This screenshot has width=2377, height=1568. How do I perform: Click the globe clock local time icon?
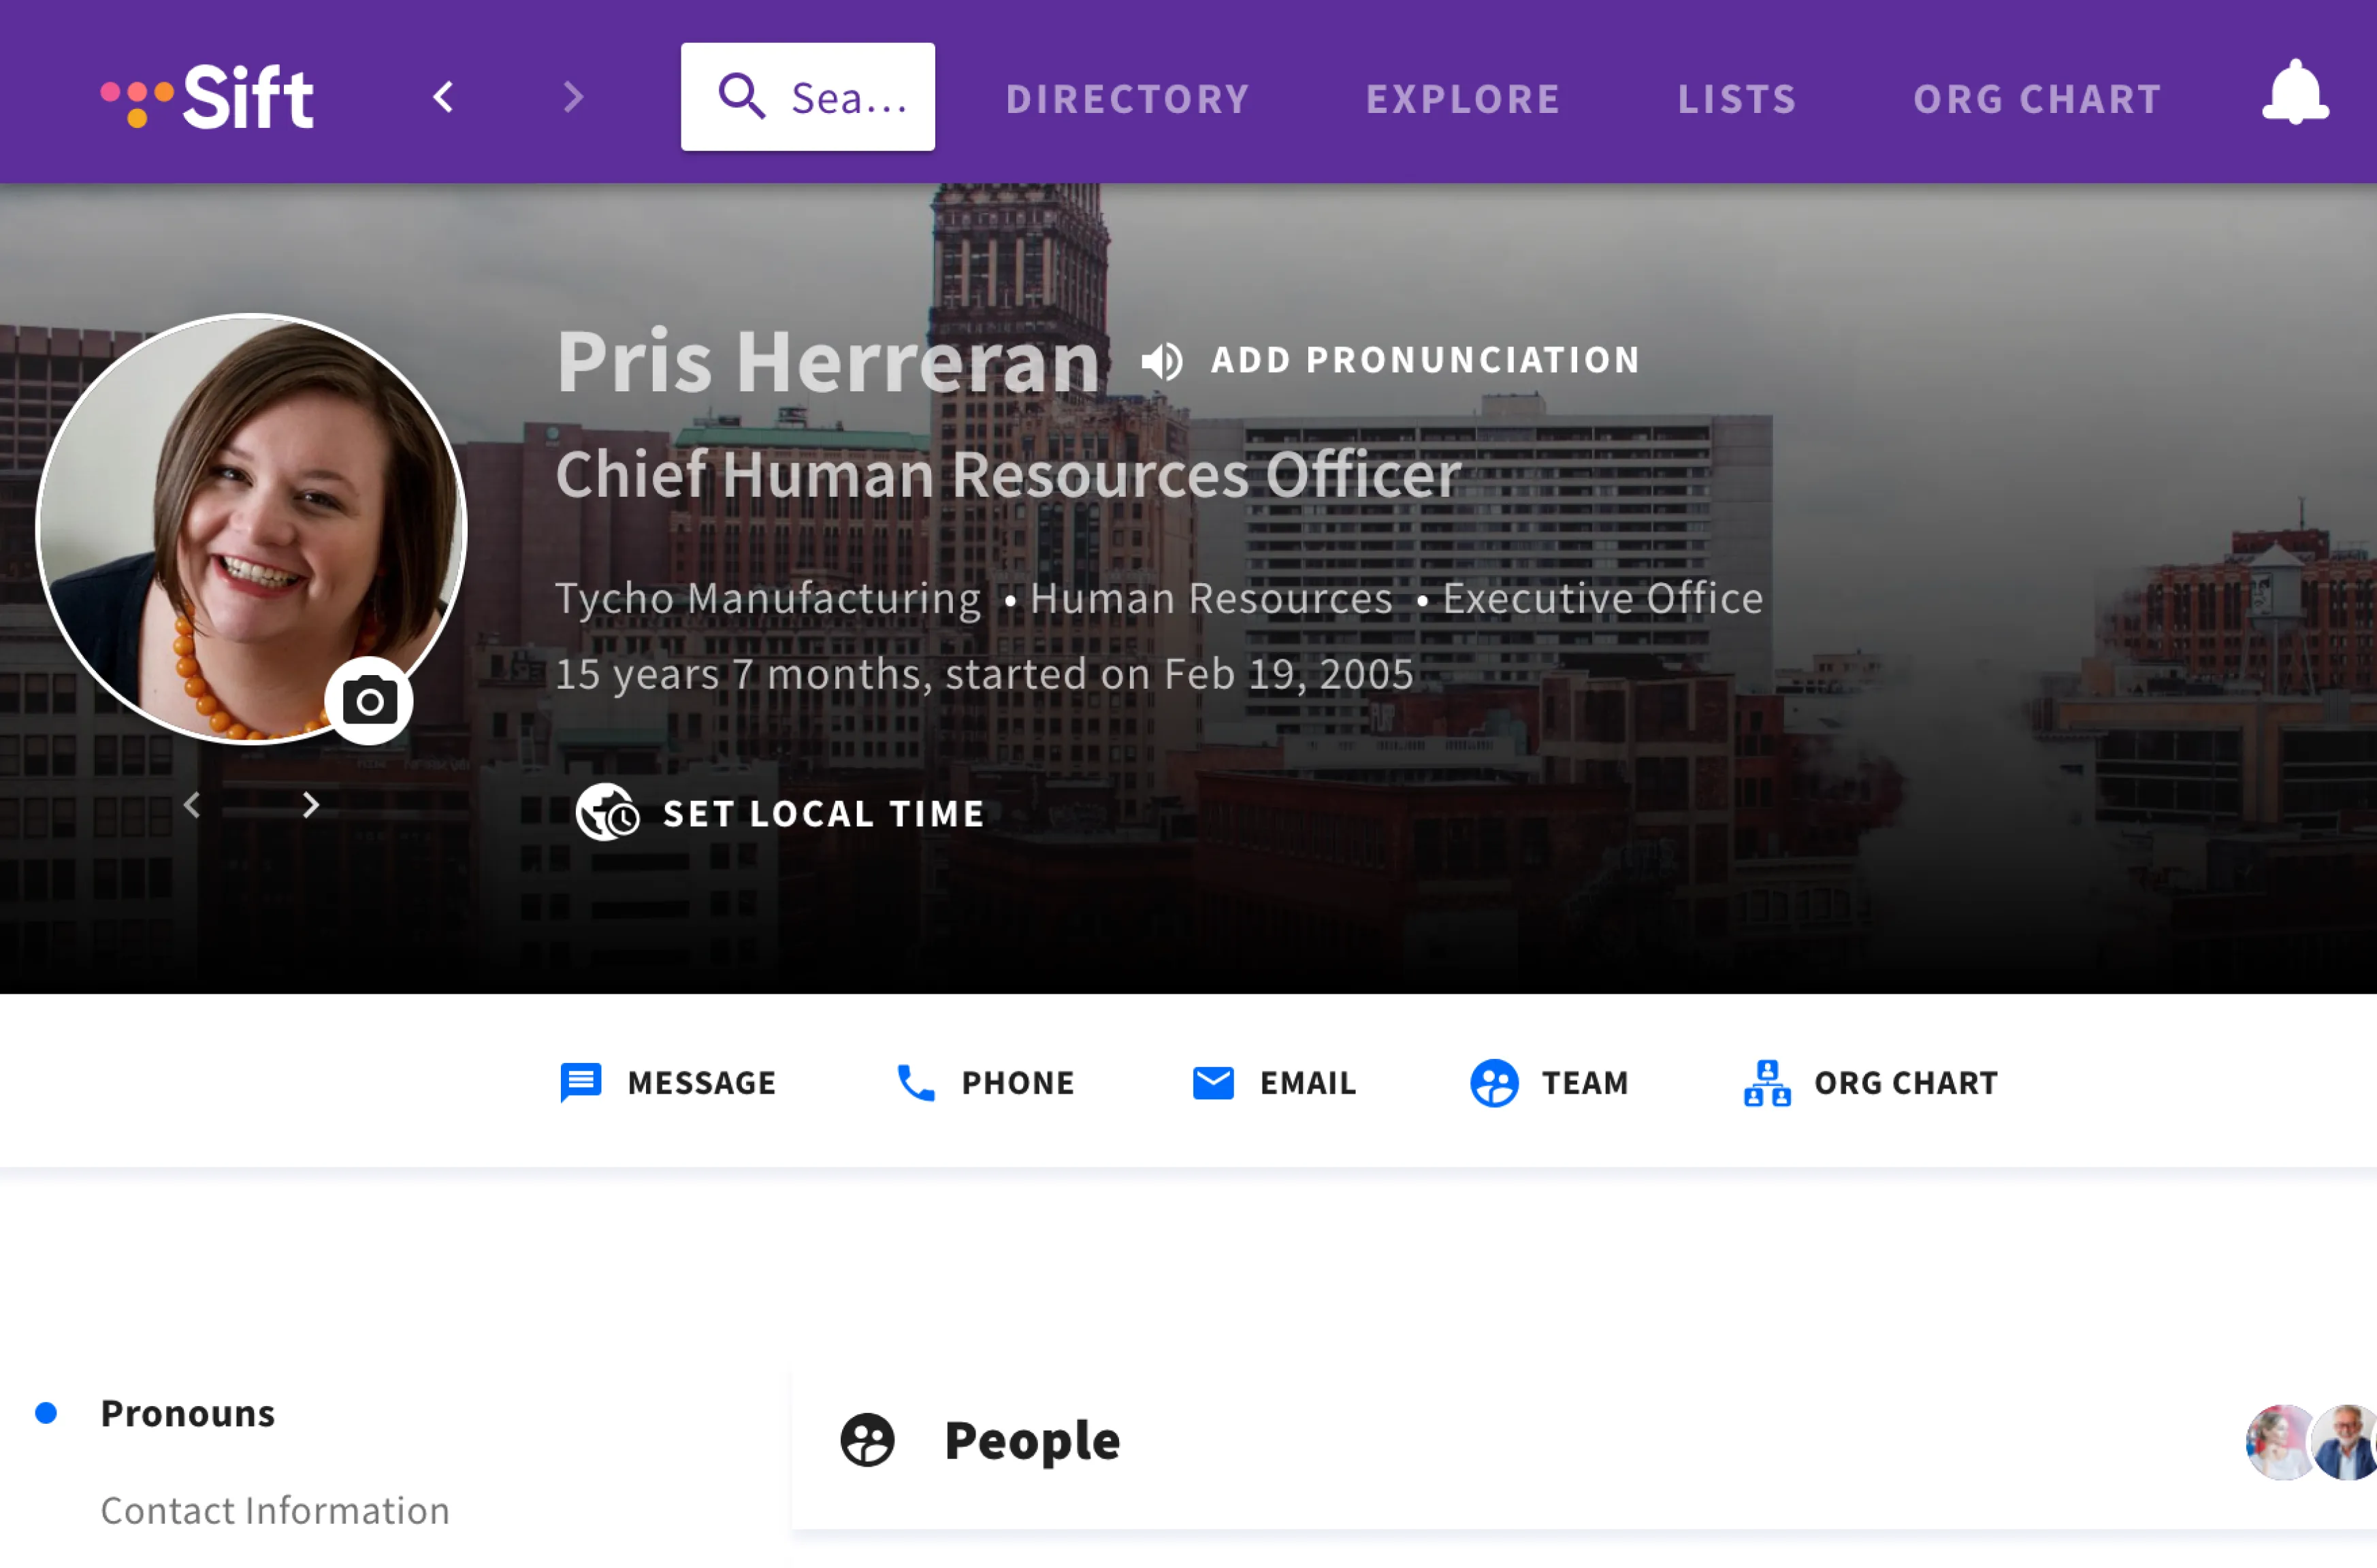(x=607, y=812)
